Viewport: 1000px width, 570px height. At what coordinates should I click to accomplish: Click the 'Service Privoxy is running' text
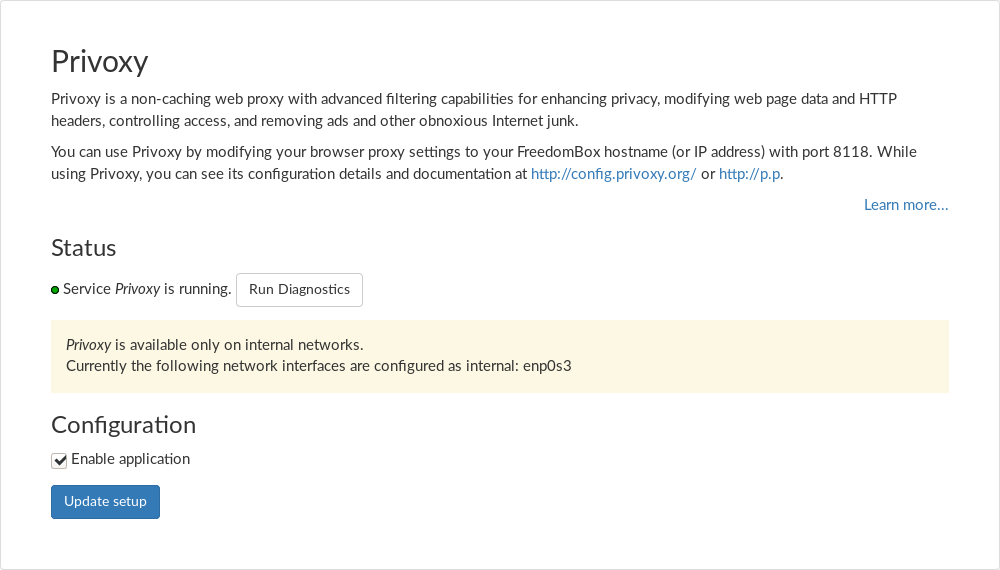coord(147,289)
